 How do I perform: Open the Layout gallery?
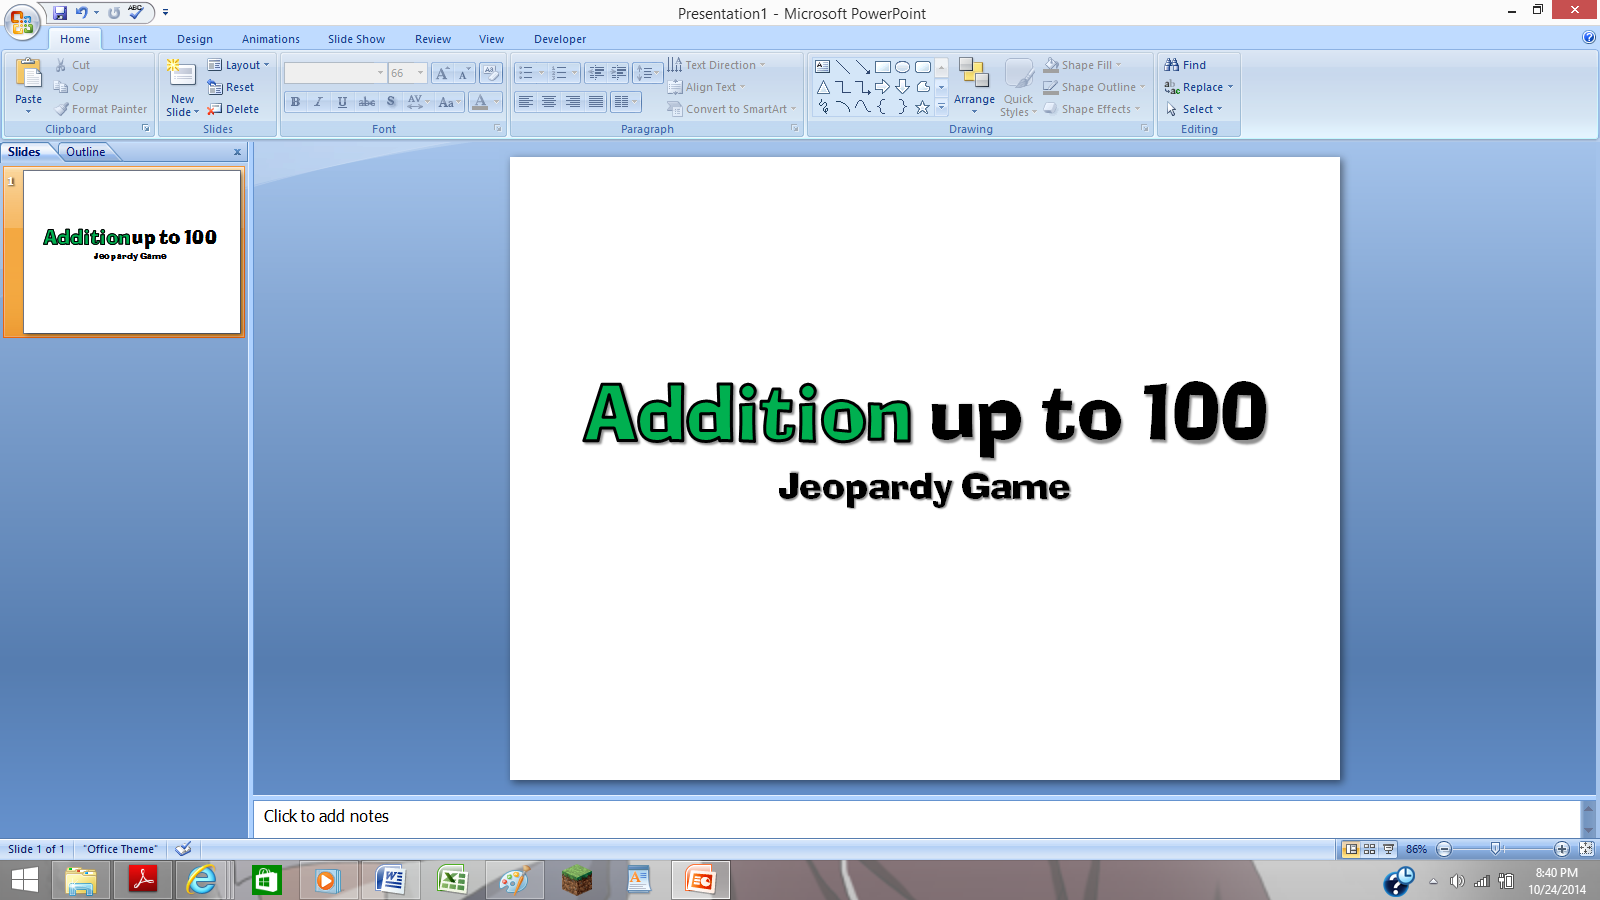point(240,64)
